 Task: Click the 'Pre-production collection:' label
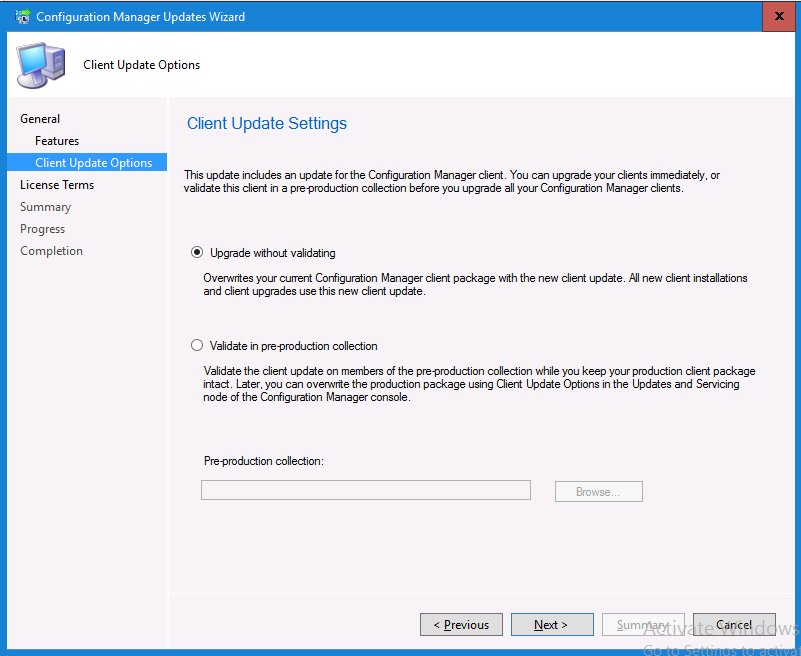(x=264, y=461)
